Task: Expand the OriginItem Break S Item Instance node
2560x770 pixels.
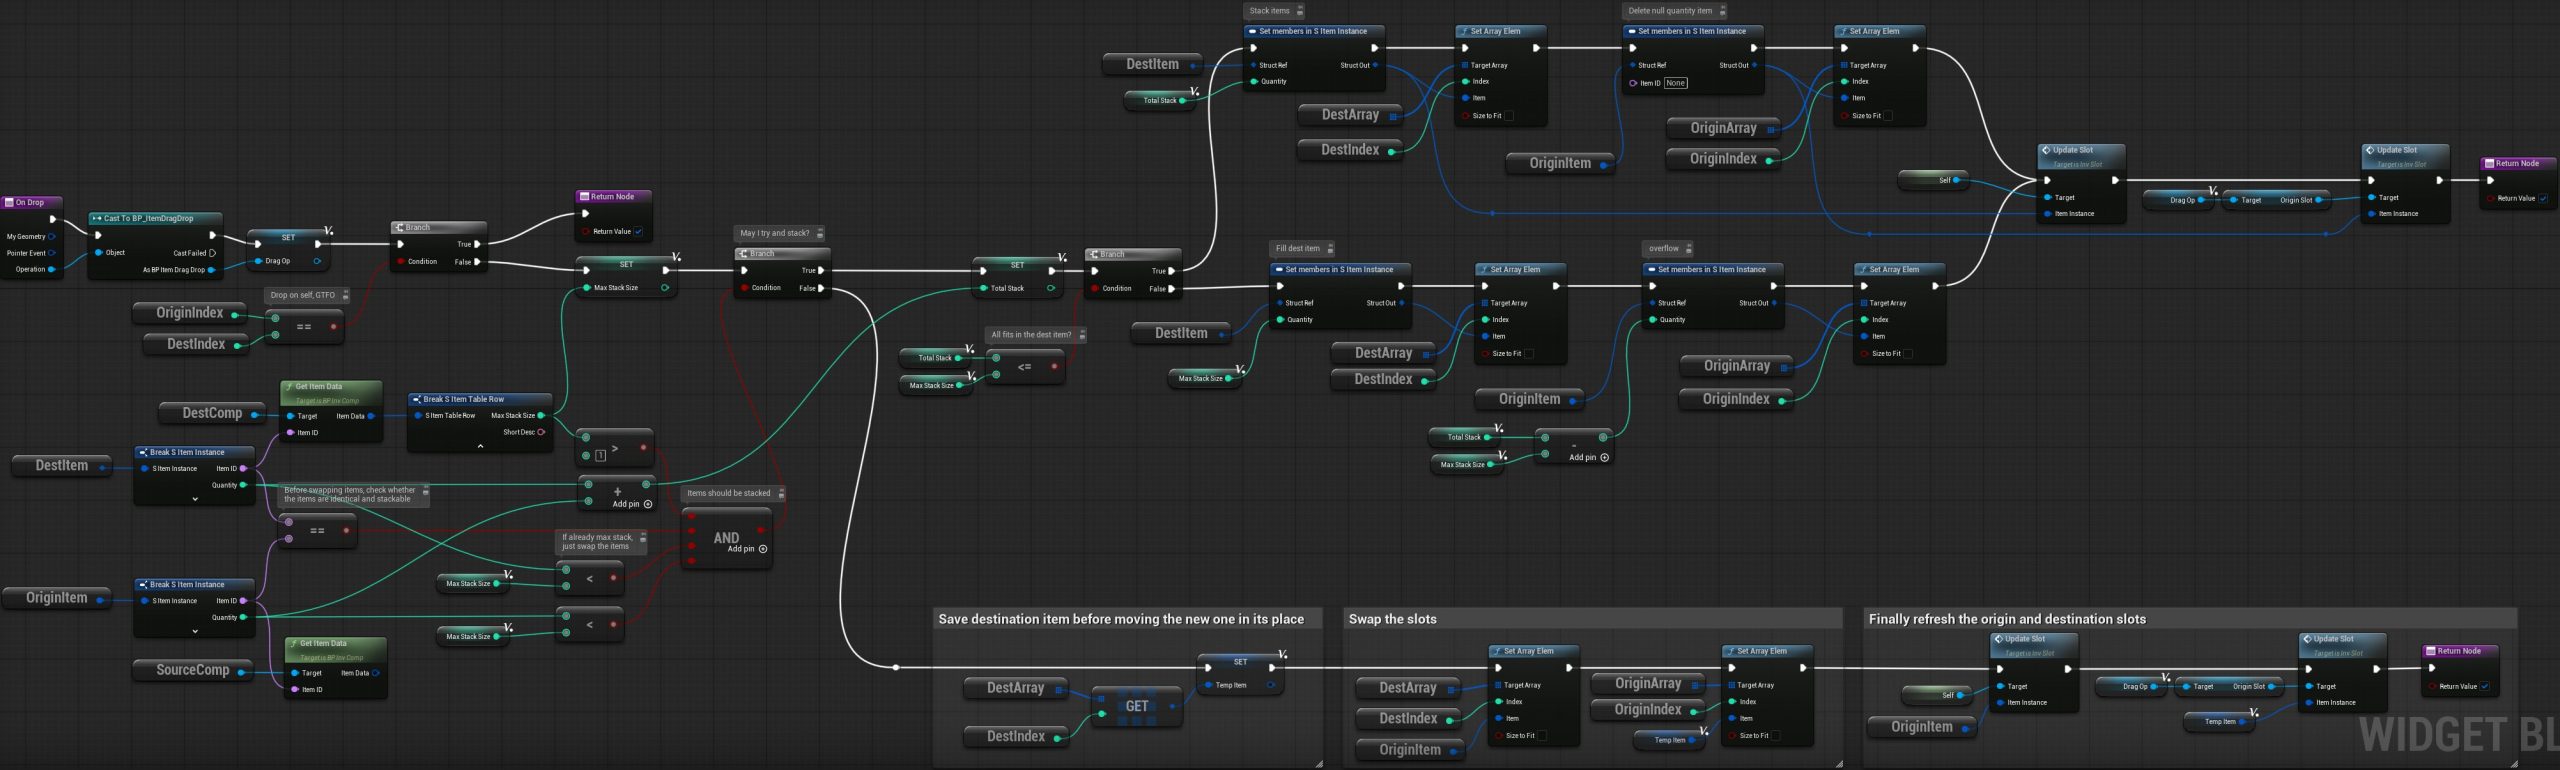Action: [195, 631]
